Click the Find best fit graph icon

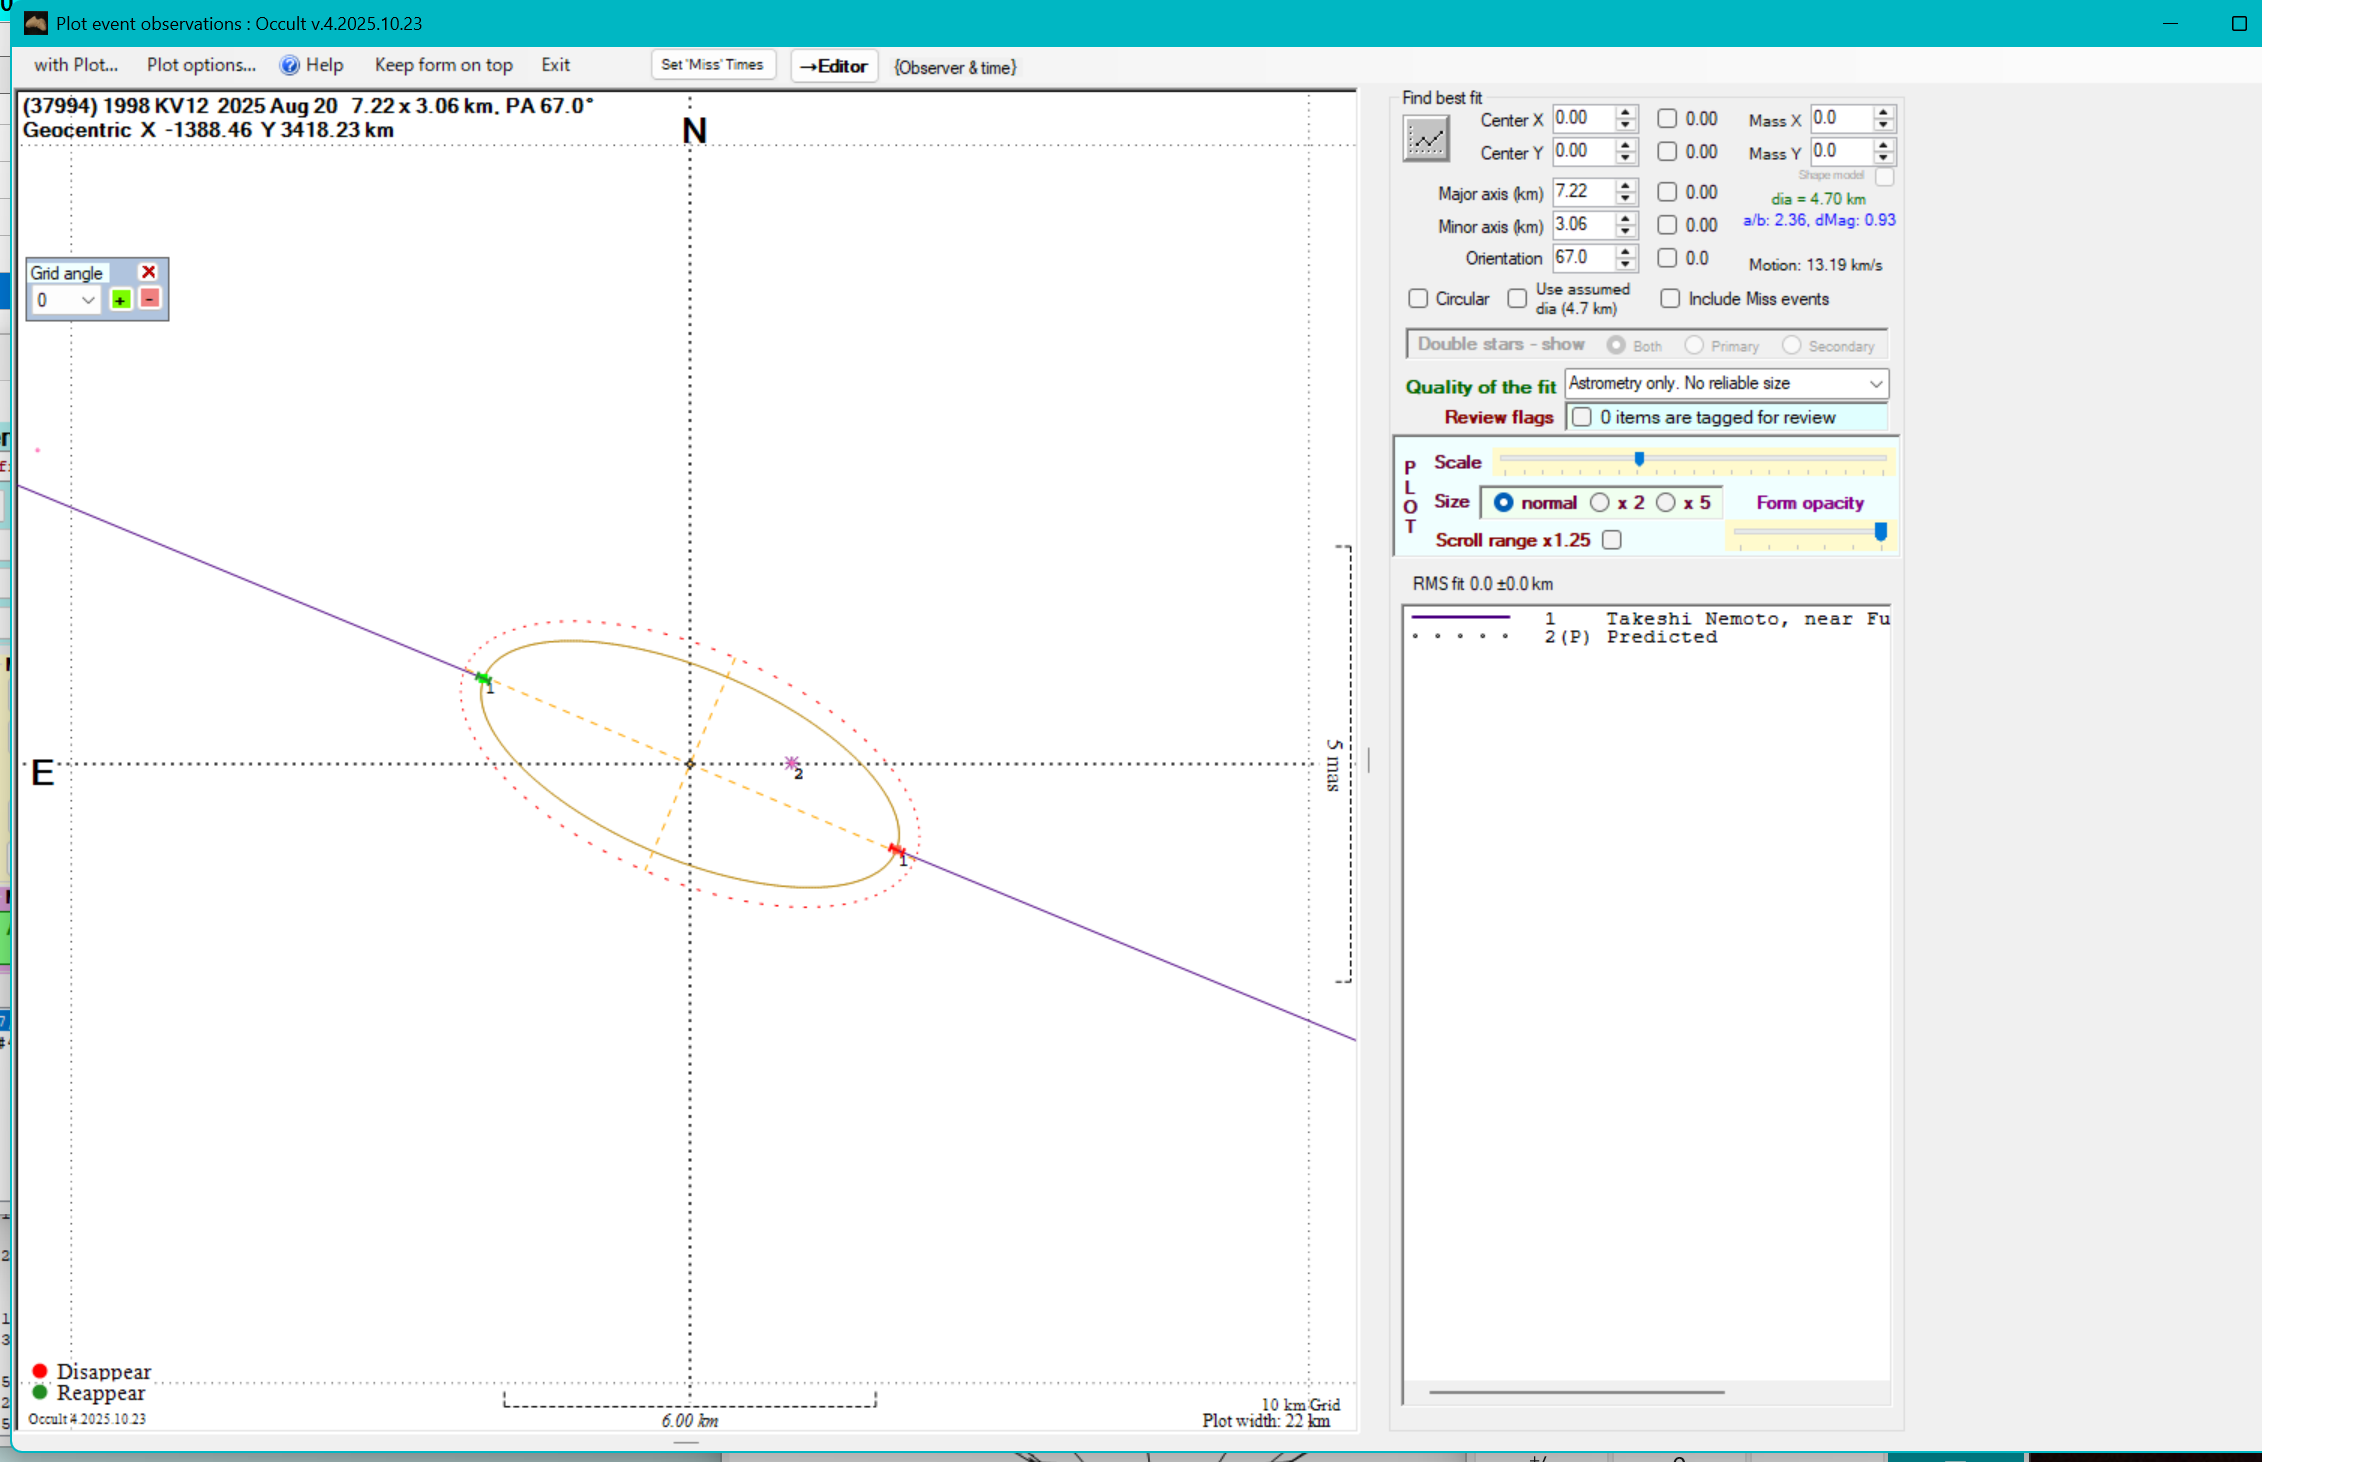1425,138
